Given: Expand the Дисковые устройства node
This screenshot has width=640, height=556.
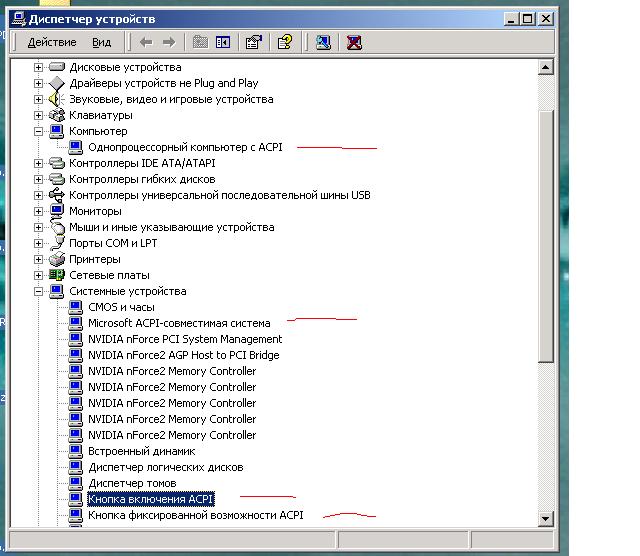Looking at the screenshot, I should coord(38,67).
